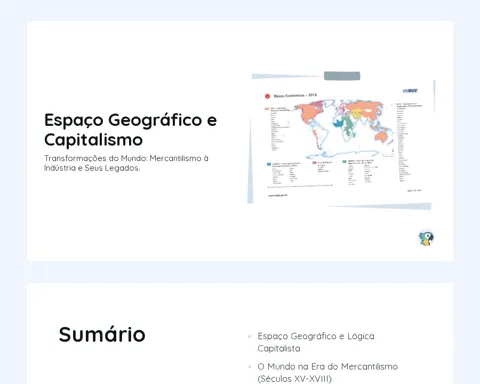Click the subtitle 'Transformações do Mundo' text
The width and height of the screenshot is (480, 384).
96,158
